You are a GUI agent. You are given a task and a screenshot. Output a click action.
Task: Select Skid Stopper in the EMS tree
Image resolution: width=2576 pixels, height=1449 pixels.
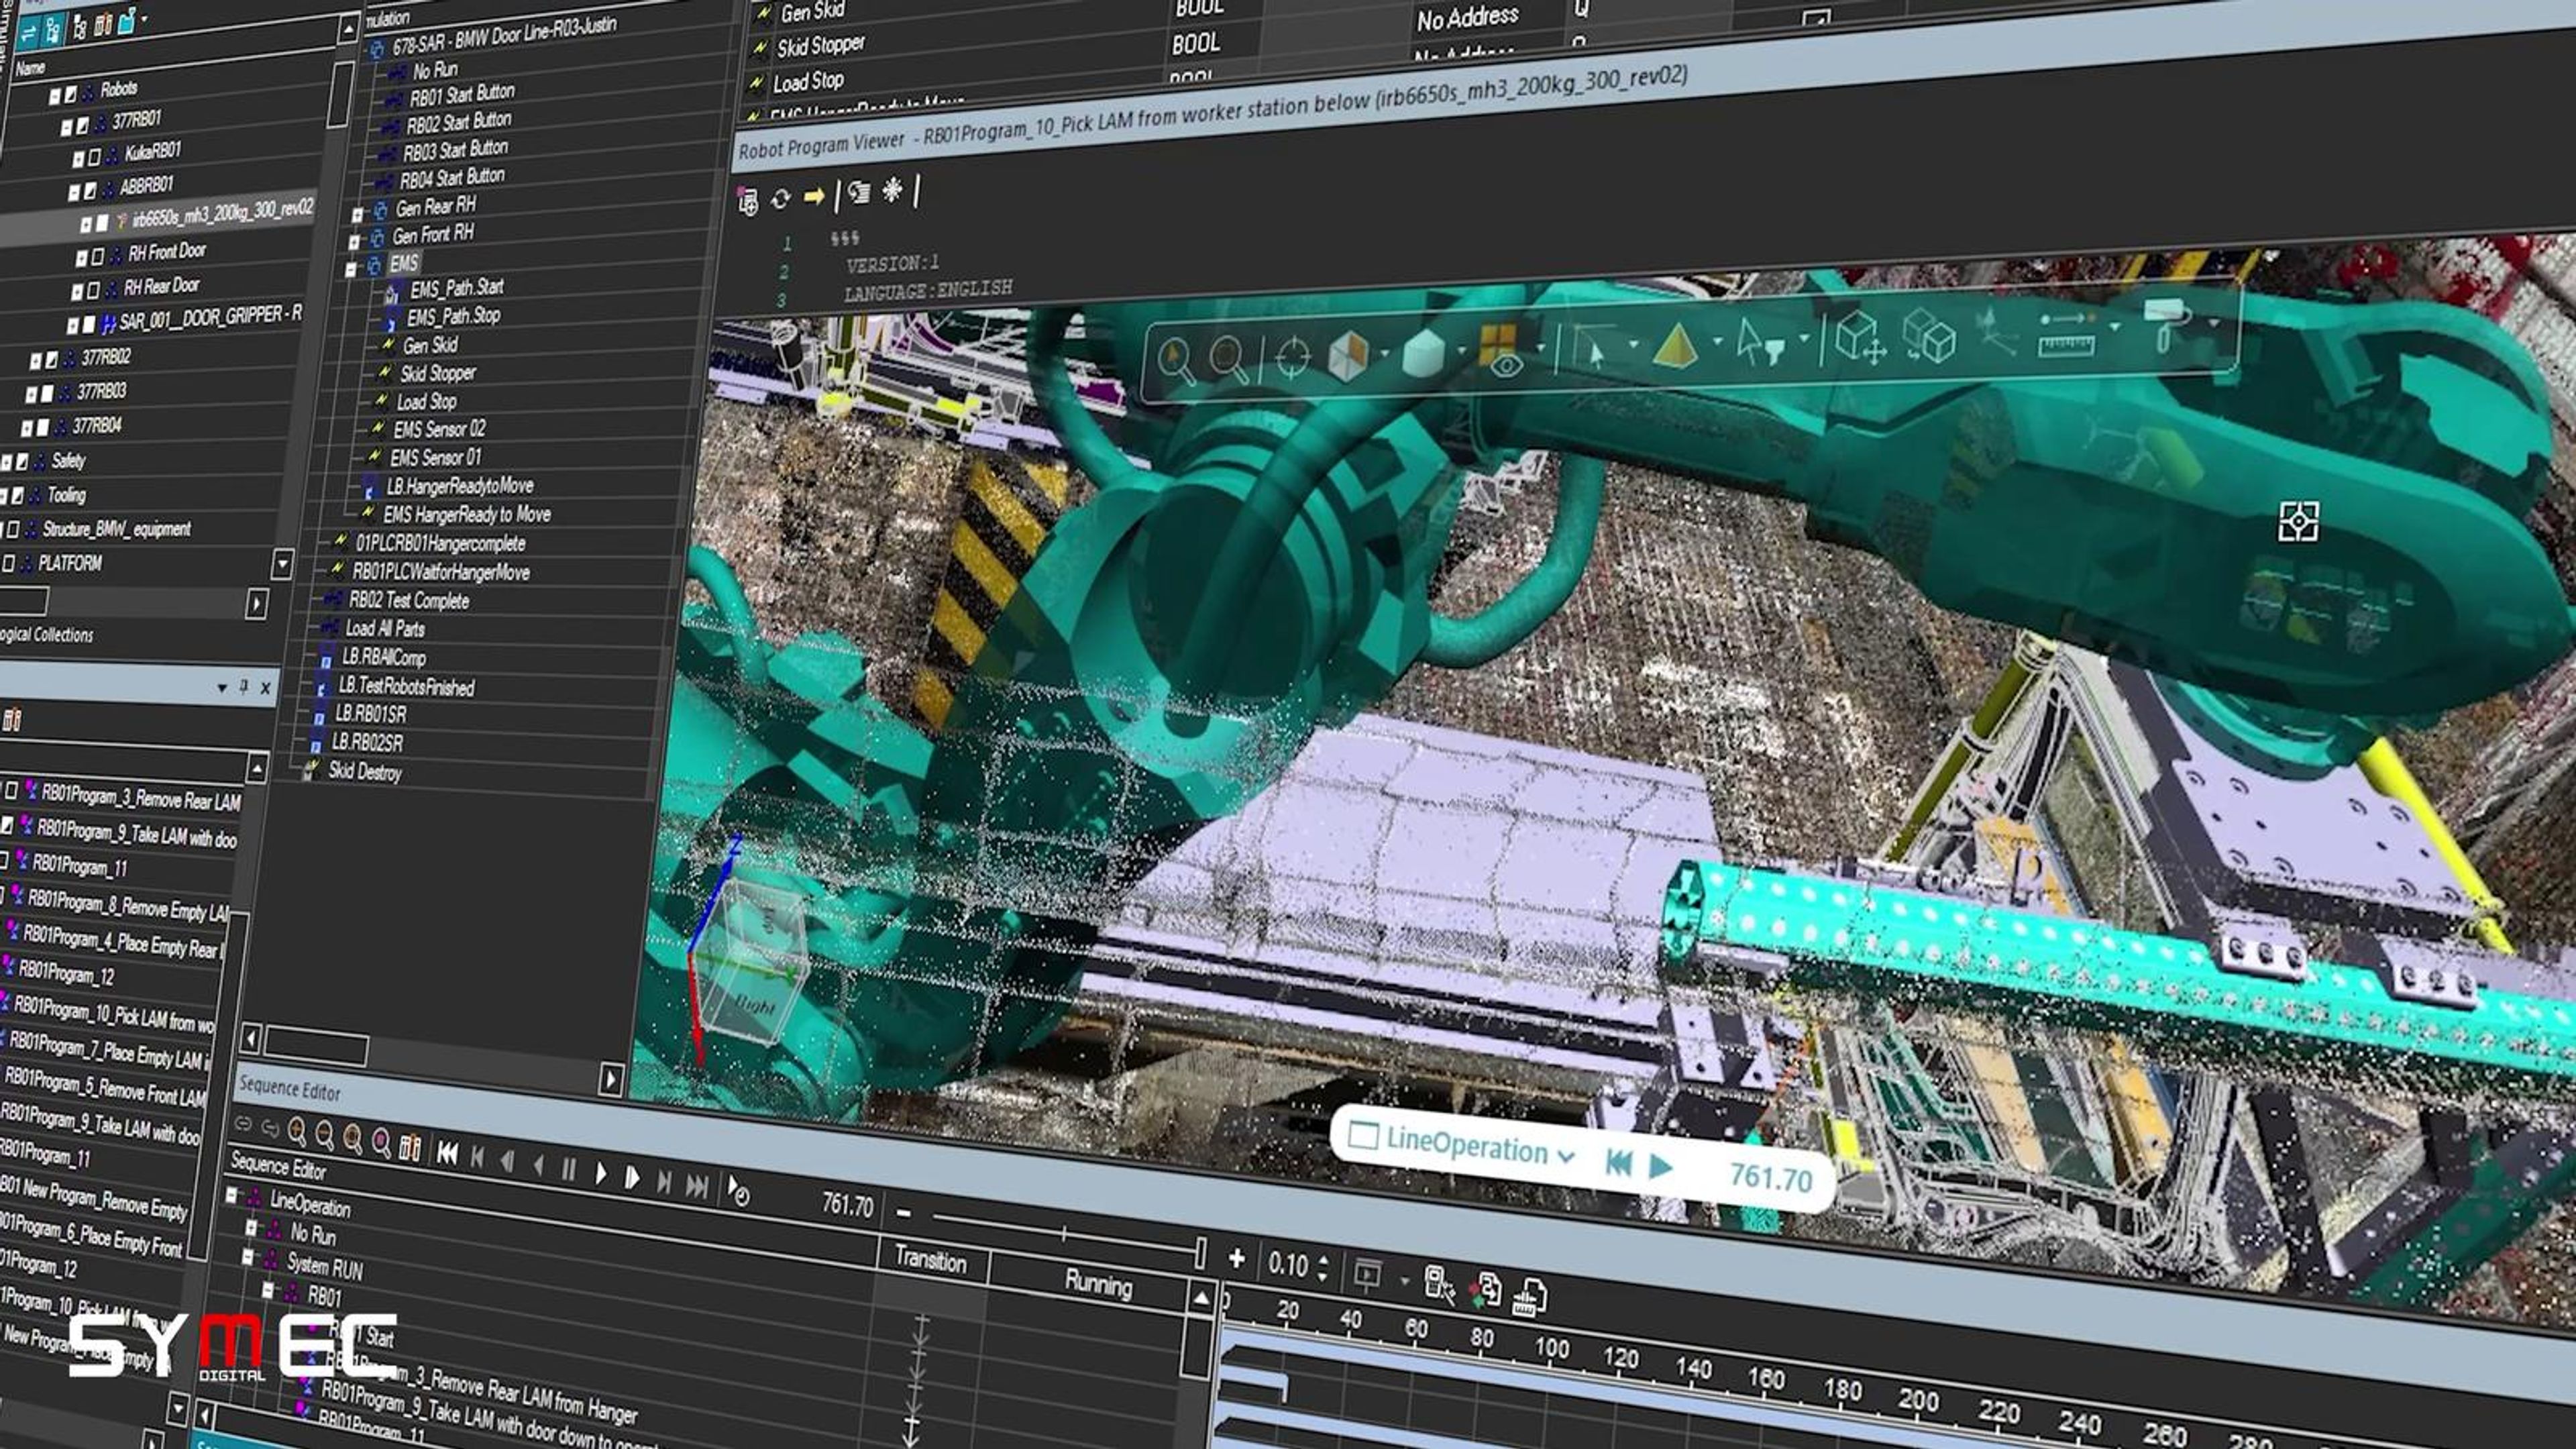click(x=437, y=373)
